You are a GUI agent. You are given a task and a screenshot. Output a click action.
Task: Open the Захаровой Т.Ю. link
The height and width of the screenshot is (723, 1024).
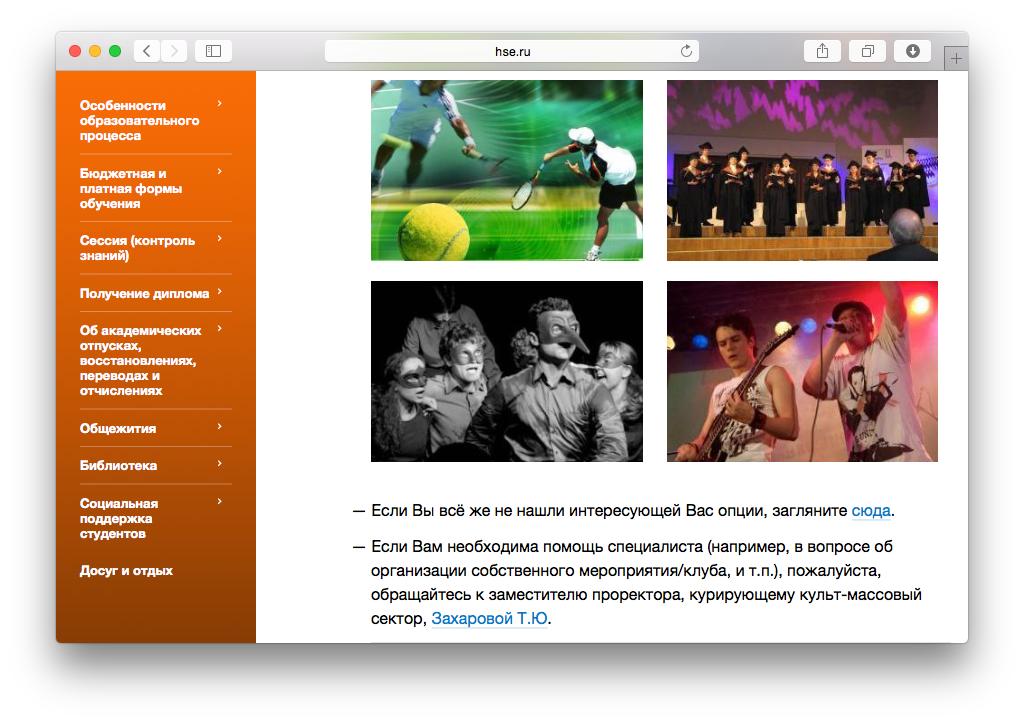(489, 619)
